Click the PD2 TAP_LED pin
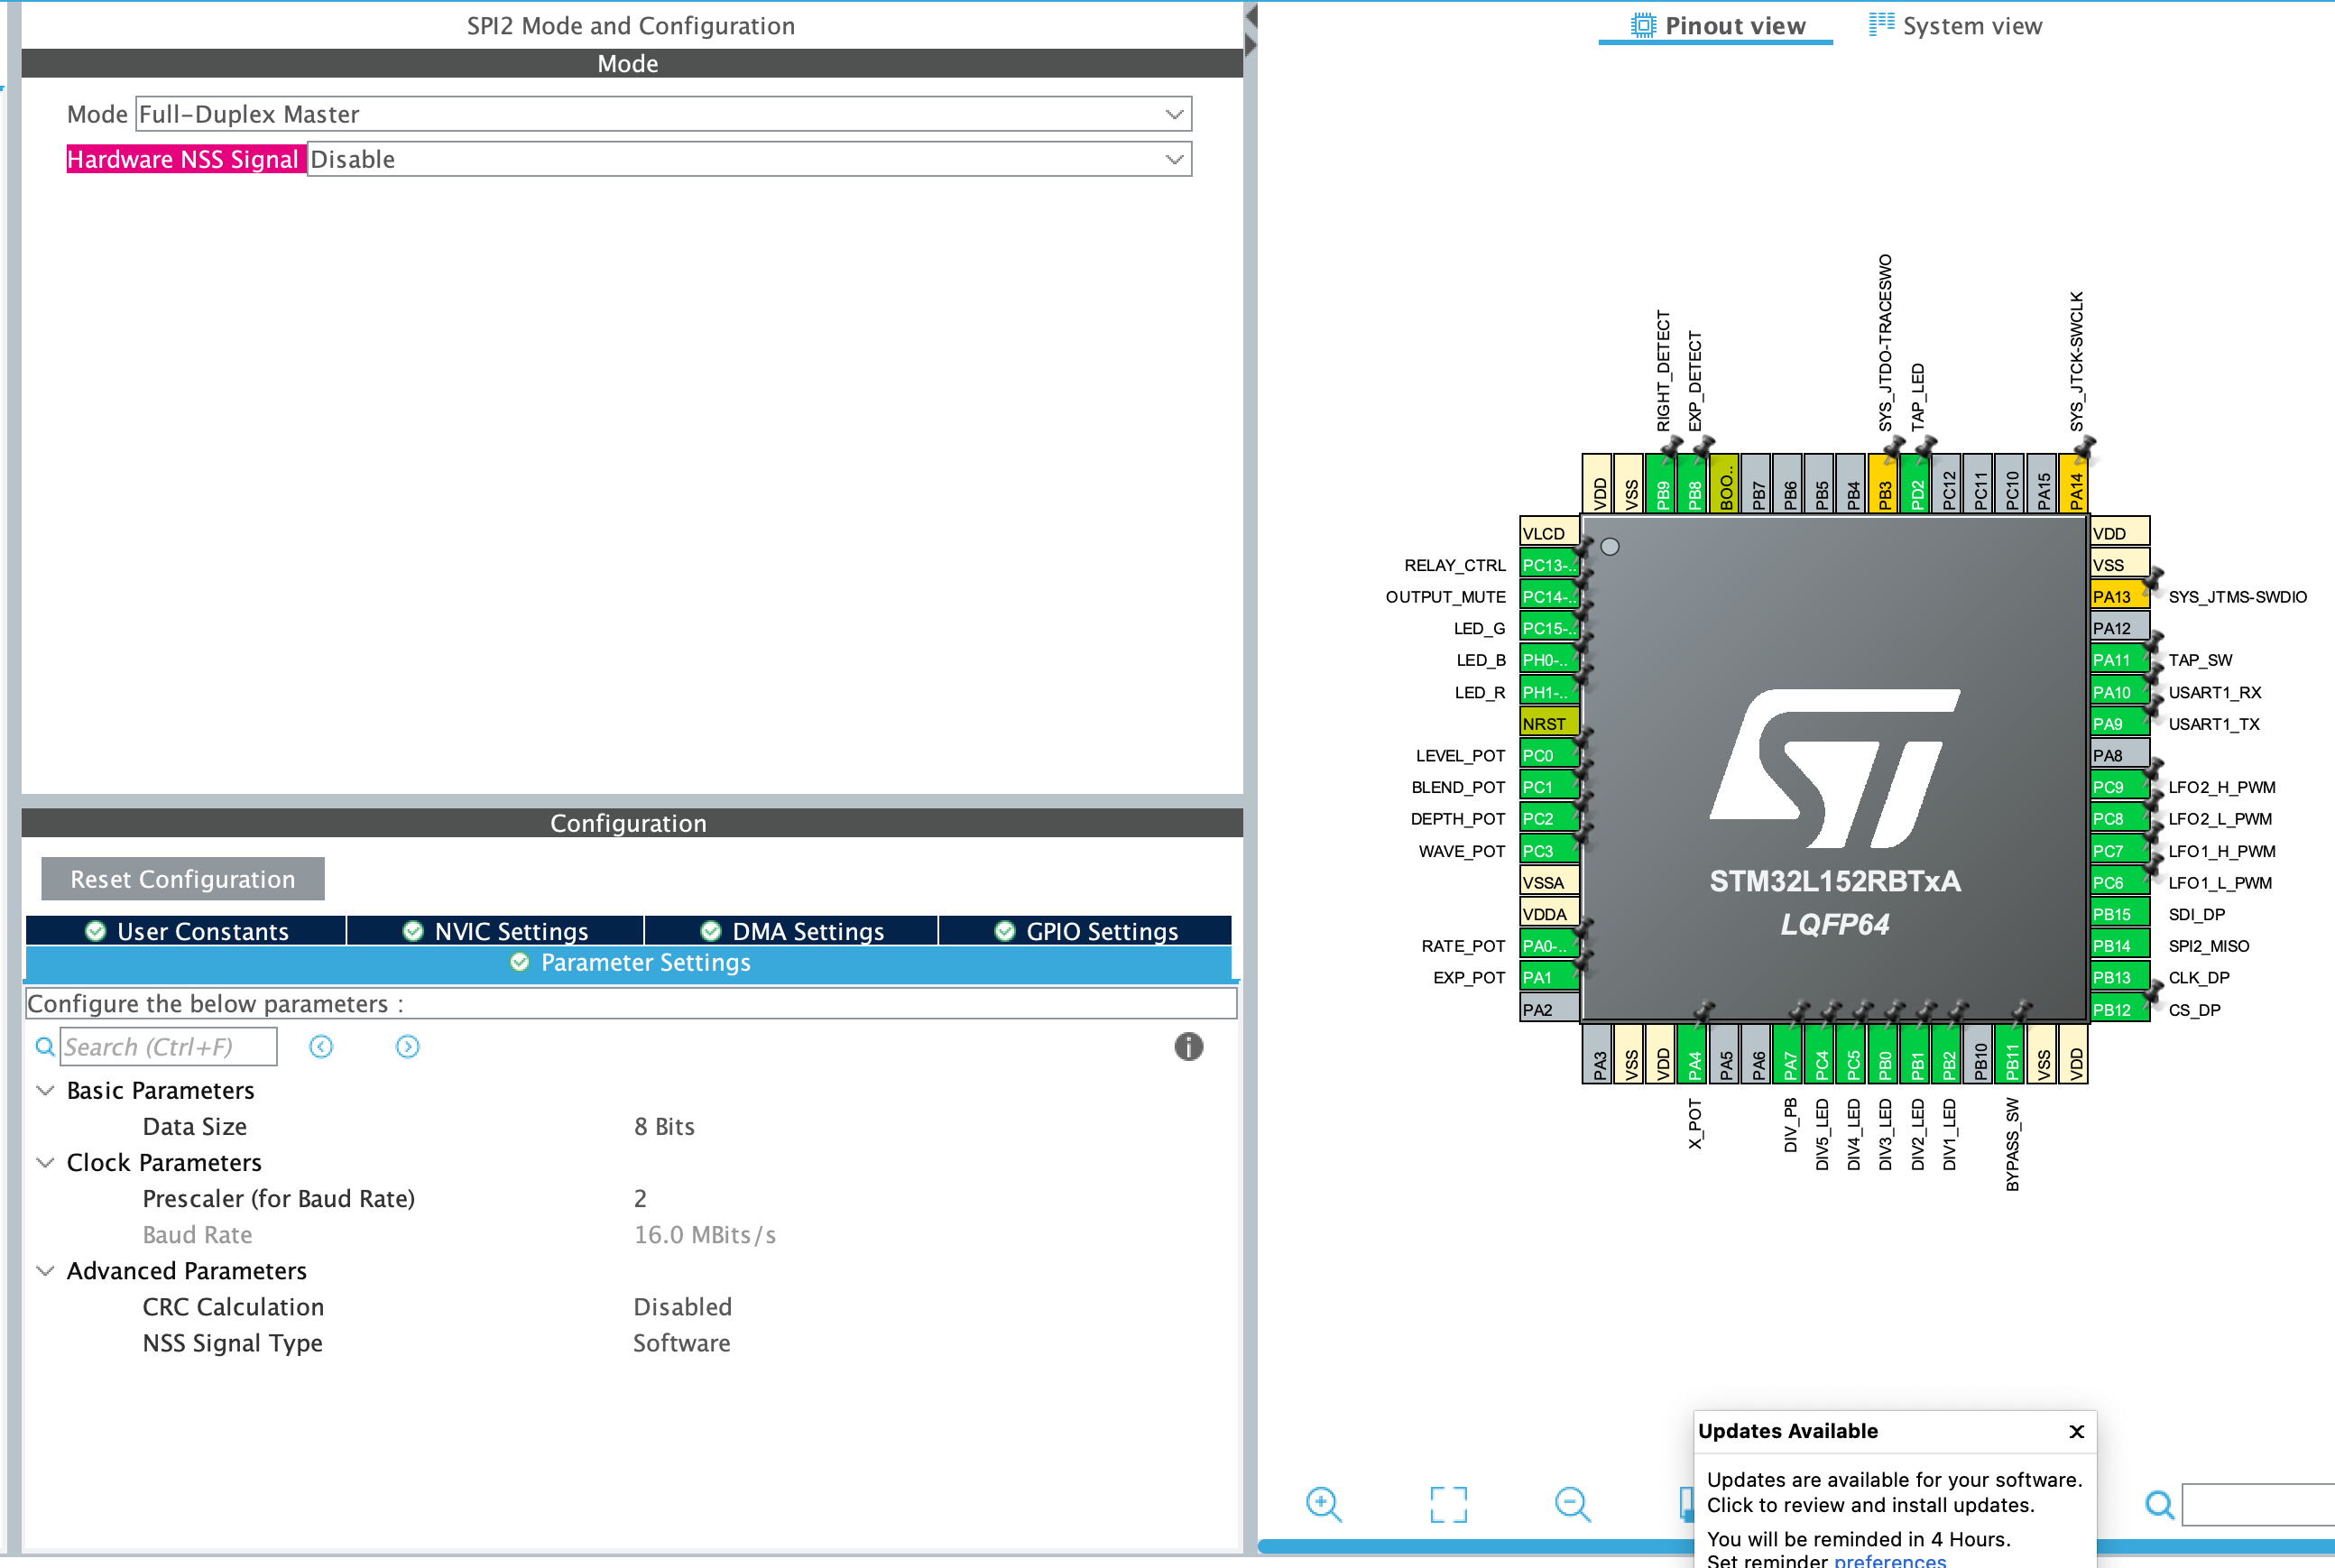2335x1568 pixels. tap(1913, 488)
